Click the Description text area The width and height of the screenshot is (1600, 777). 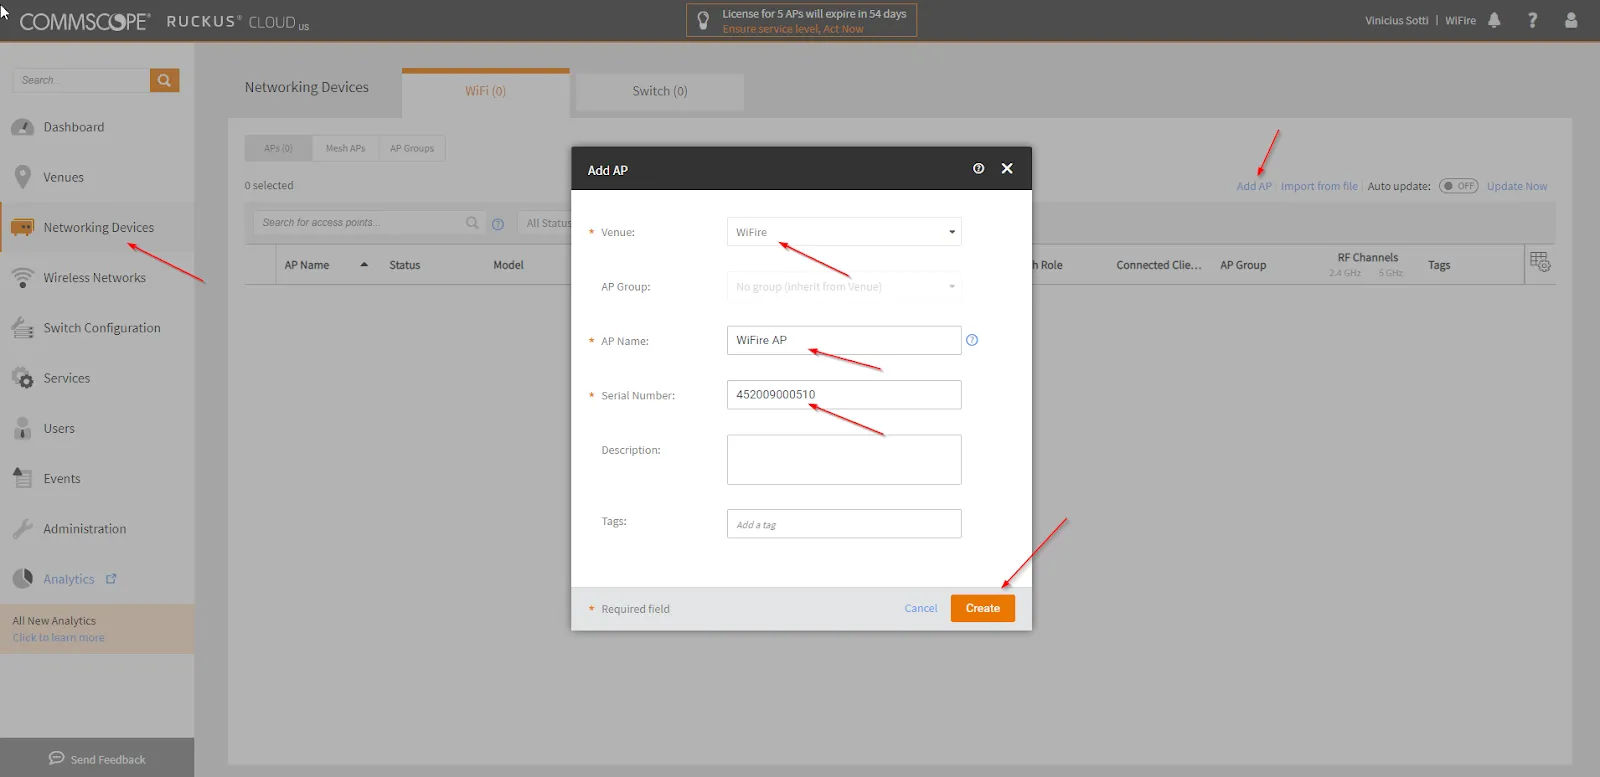pos(844,460)
